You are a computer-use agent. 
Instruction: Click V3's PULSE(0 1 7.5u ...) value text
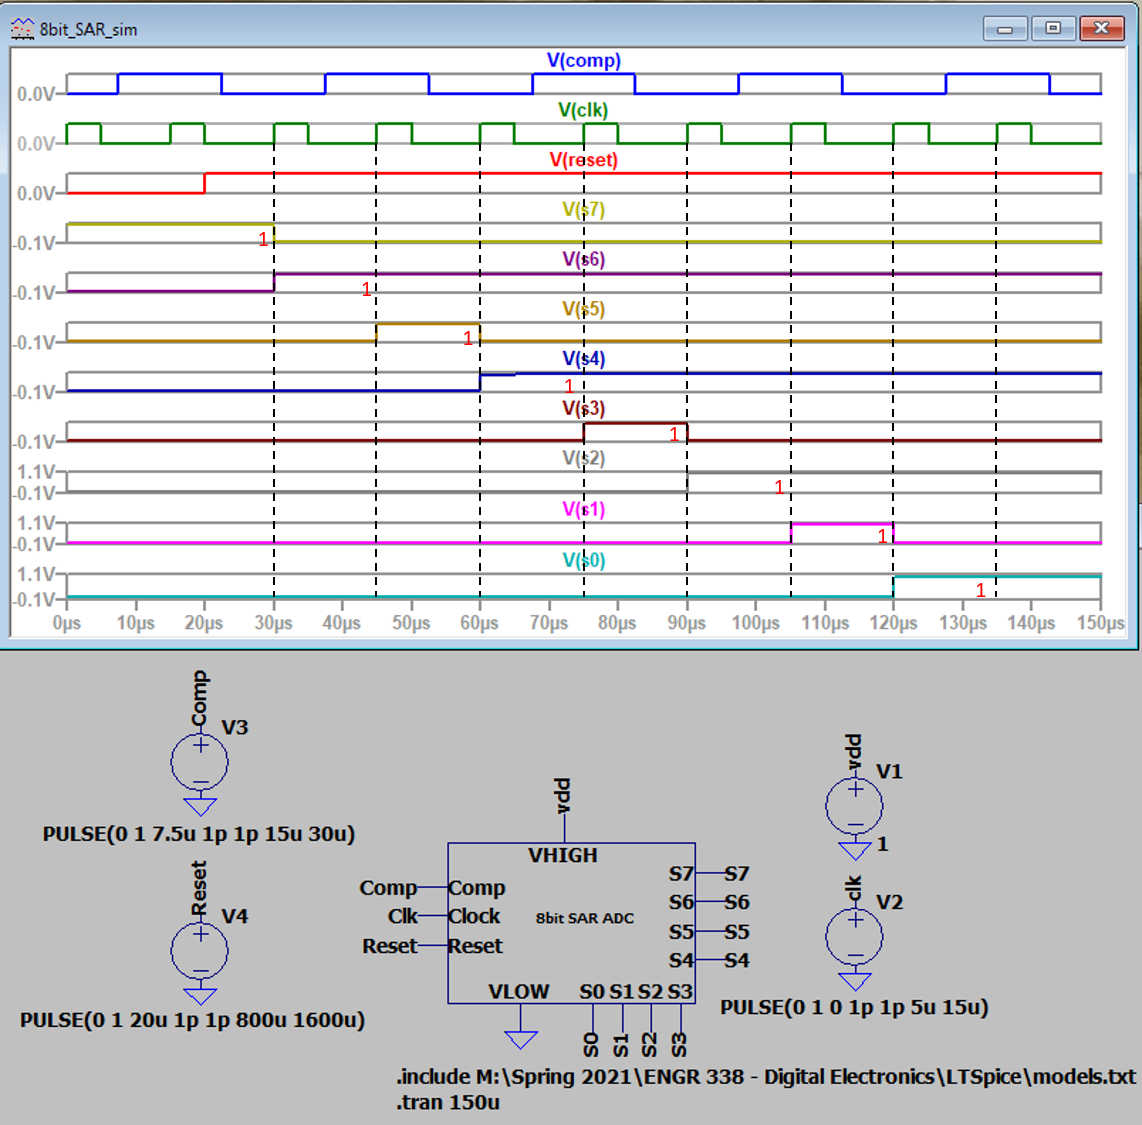pos(199,834)
